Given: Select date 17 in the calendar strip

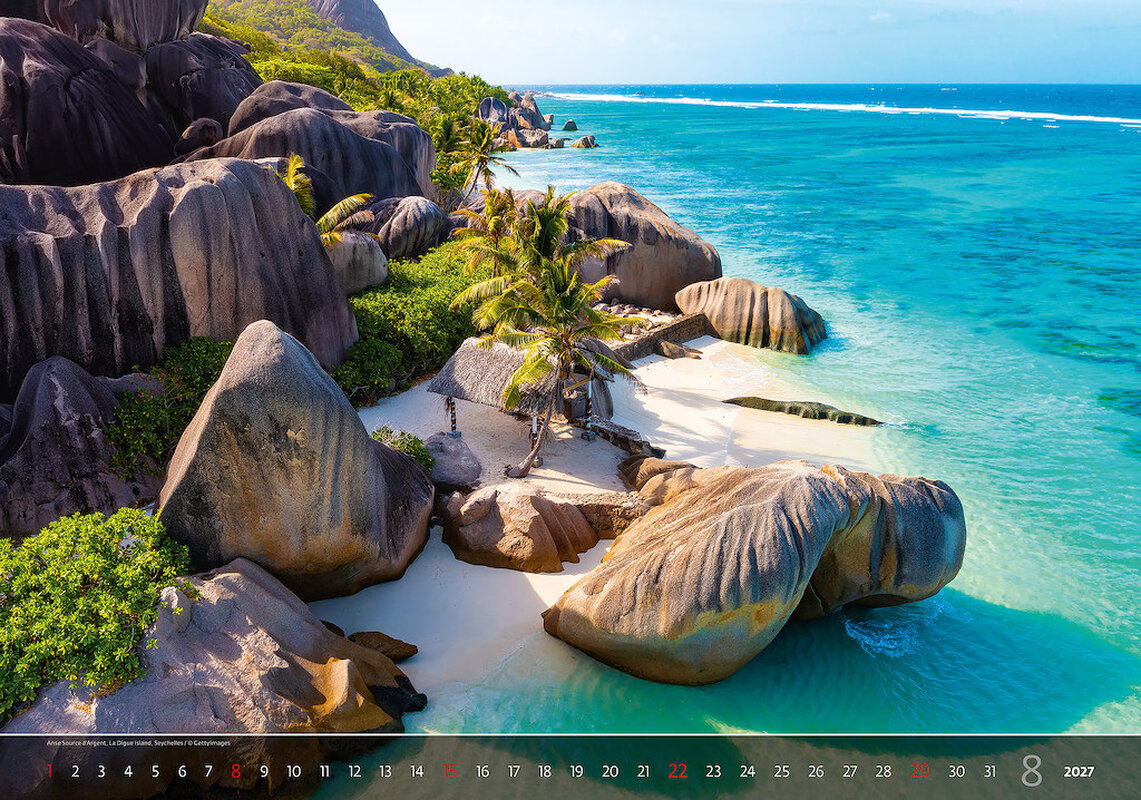Looking at the screenshot, I should 514,772.
